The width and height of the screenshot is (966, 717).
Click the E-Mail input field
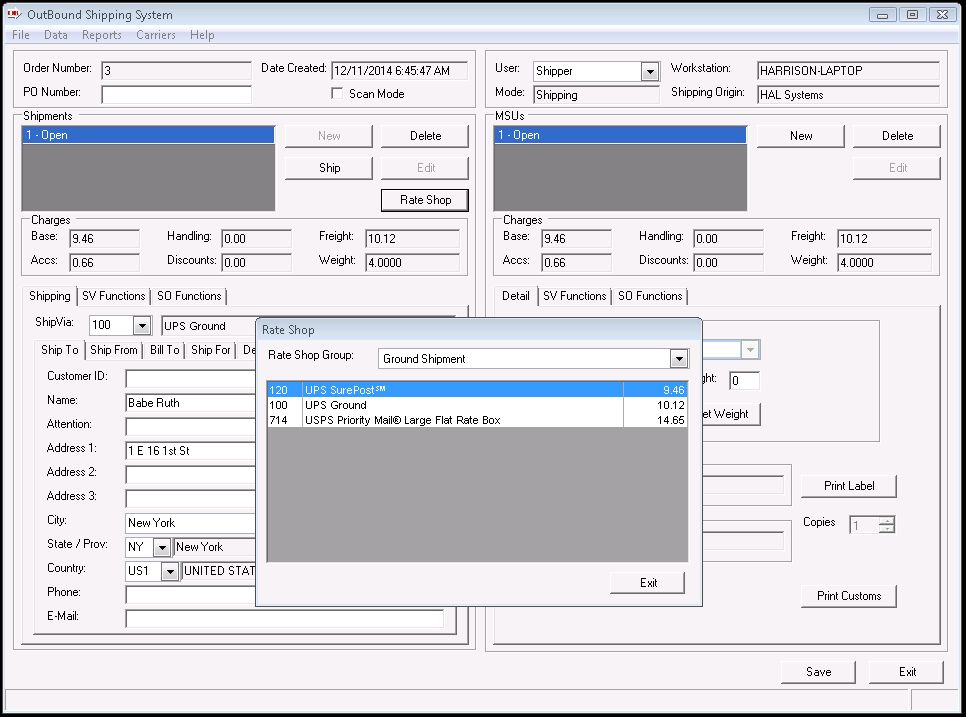(x=285, y=618)
